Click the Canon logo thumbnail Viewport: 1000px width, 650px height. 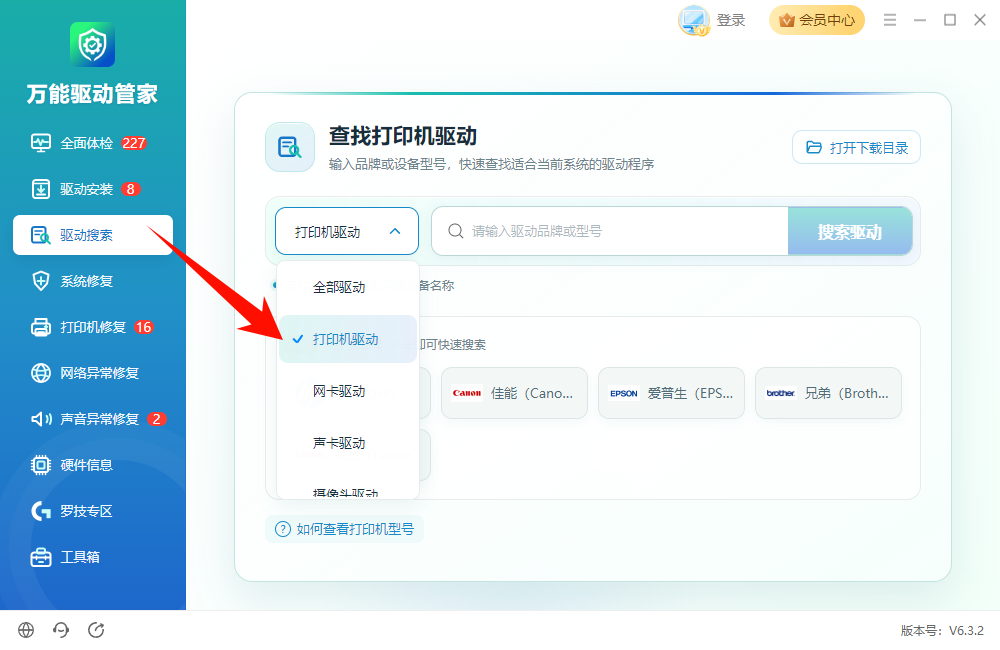(x=467, y=393)
